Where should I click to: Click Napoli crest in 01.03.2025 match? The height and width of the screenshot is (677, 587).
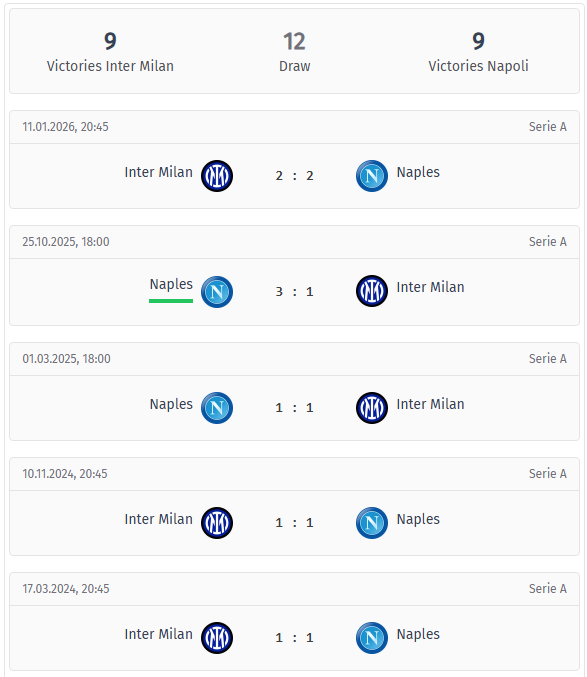(217, 408)
